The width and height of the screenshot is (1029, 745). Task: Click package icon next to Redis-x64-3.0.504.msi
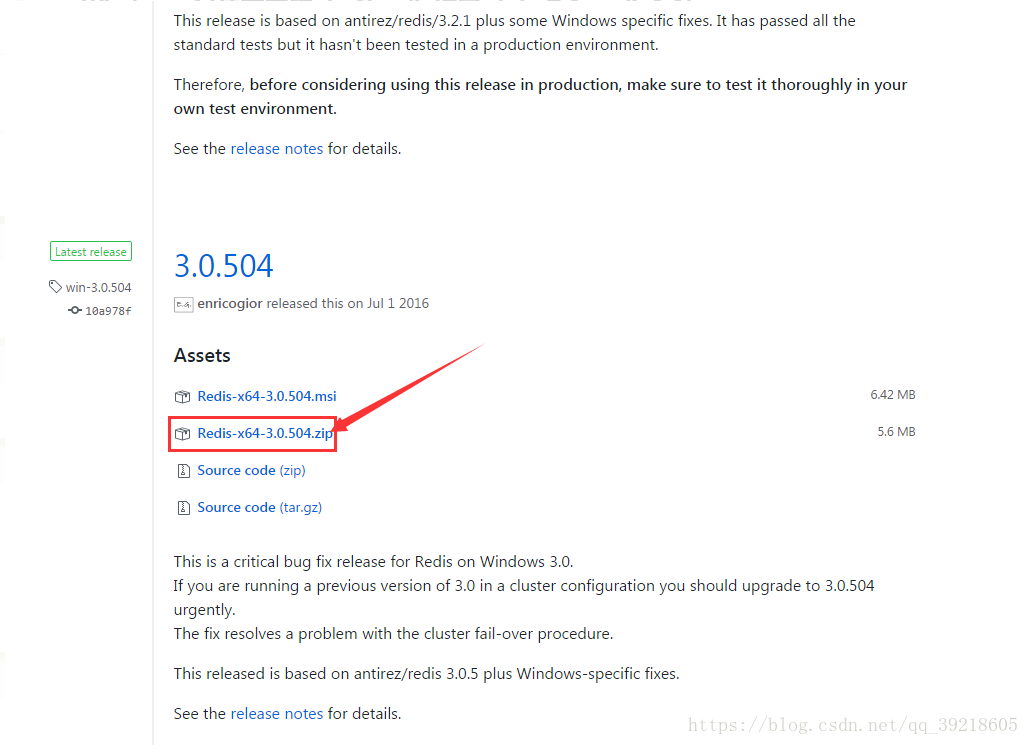click(x=182, y=396)
